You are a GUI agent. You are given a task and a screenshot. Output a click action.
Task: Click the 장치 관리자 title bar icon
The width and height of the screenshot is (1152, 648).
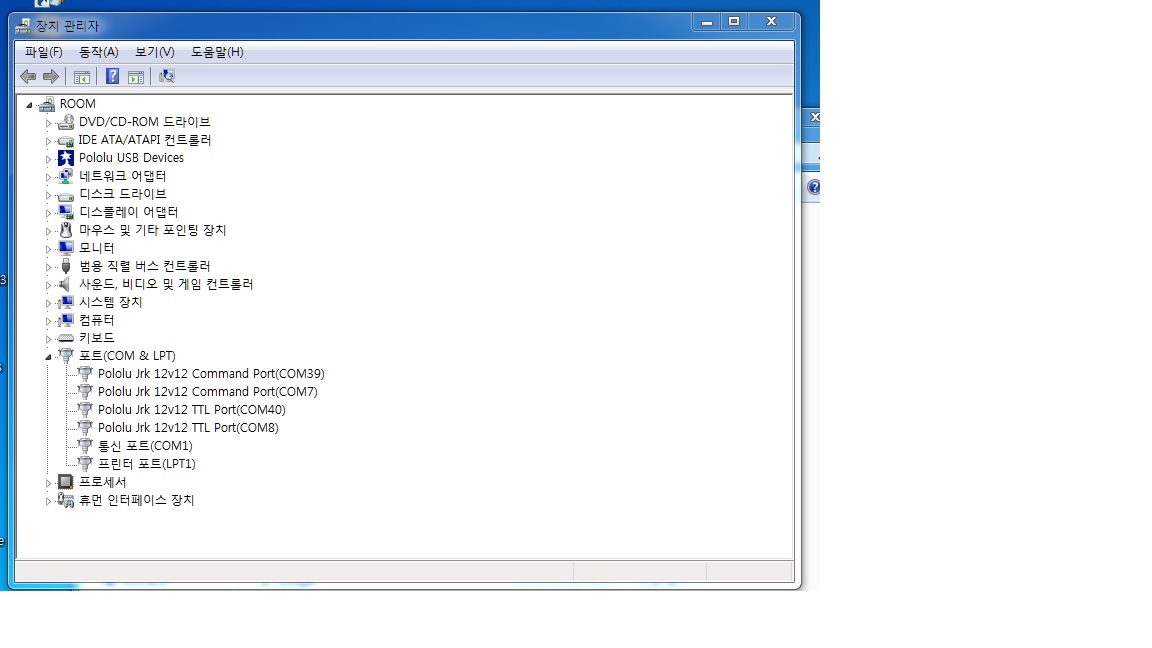point(24,26)
